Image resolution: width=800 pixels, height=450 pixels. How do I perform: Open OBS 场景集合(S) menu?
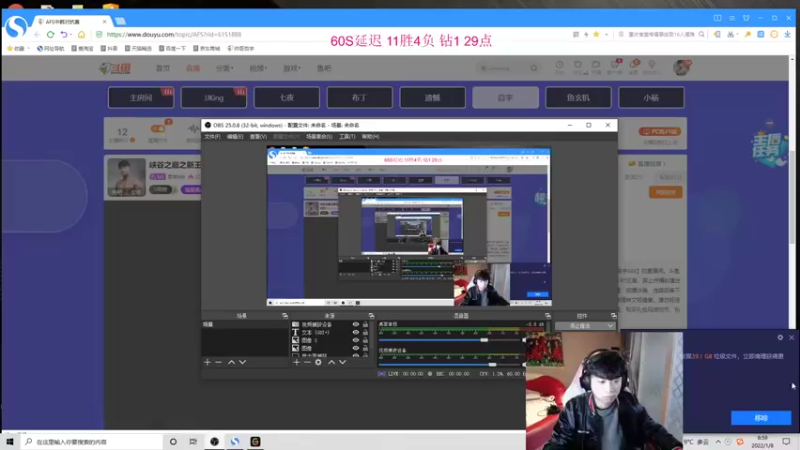pyautogui.click(x=319, y=137)
